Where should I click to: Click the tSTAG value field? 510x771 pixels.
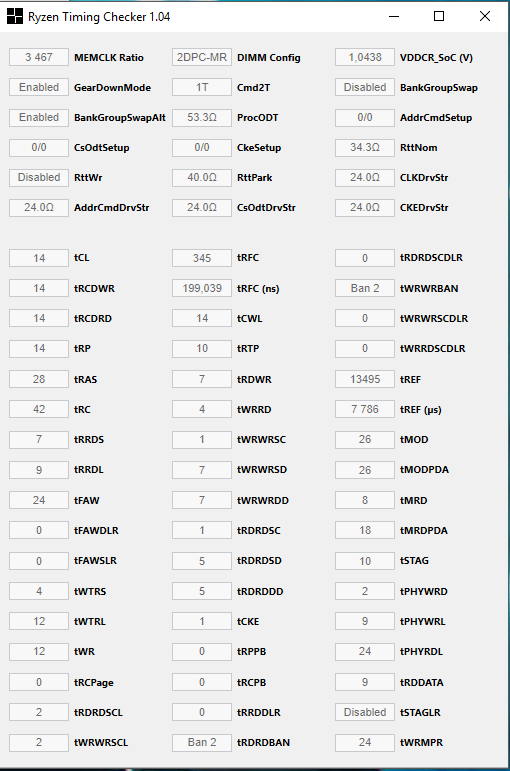365,561
